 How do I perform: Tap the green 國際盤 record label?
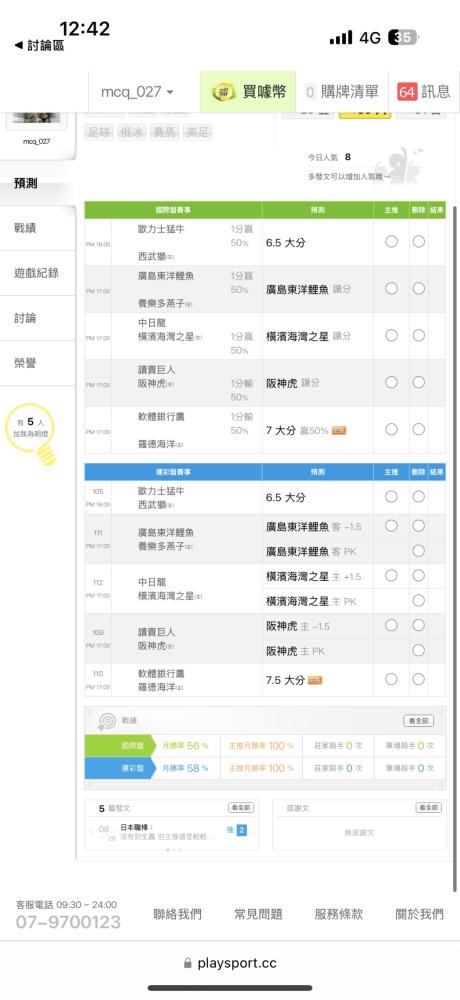click(121, 746)
